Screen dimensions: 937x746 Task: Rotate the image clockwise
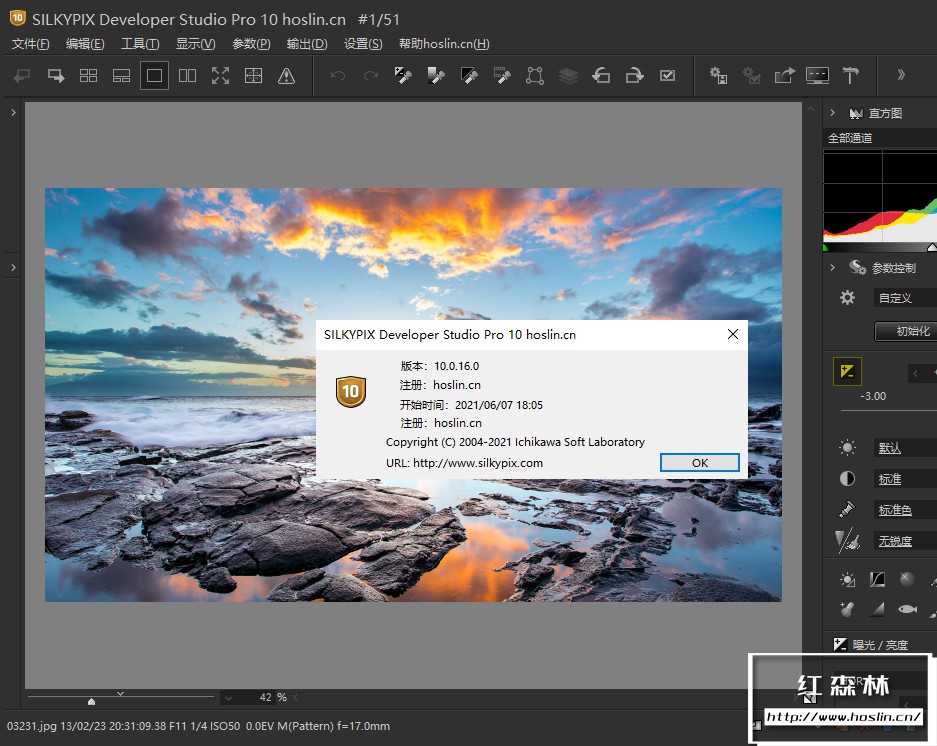(x=634, y=76)
